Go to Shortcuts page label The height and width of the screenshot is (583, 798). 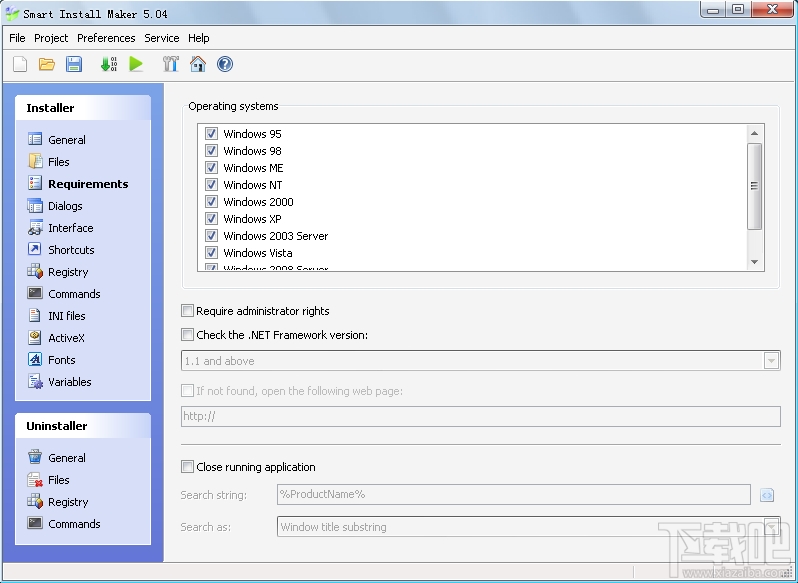click(x=71, y=250)
